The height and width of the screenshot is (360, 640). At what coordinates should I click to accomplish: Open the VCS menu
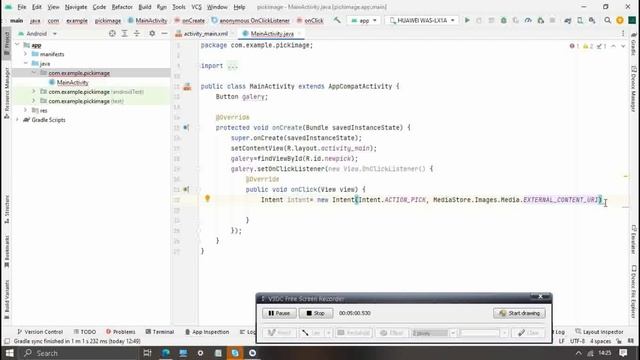[196, 7]
